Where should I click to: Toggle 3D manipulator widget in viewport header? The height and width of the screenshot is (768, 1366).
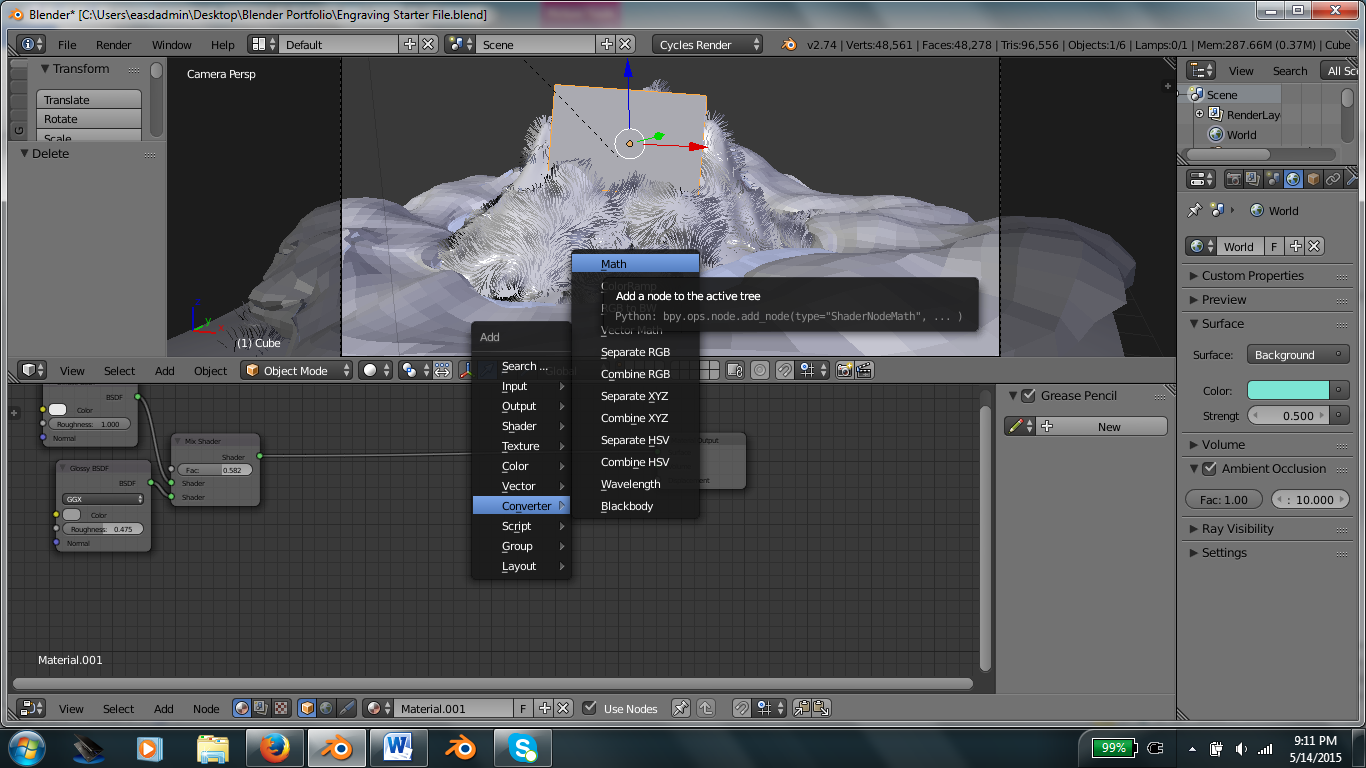click(466, 370)
